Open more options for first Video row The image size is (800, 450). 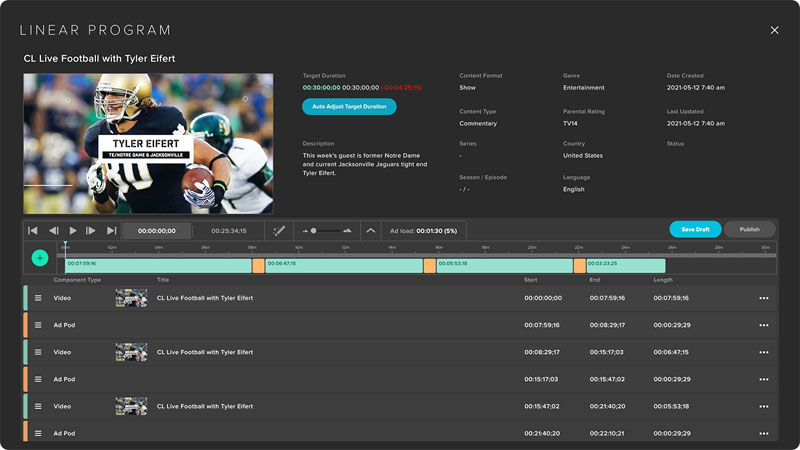pos(764,298)
